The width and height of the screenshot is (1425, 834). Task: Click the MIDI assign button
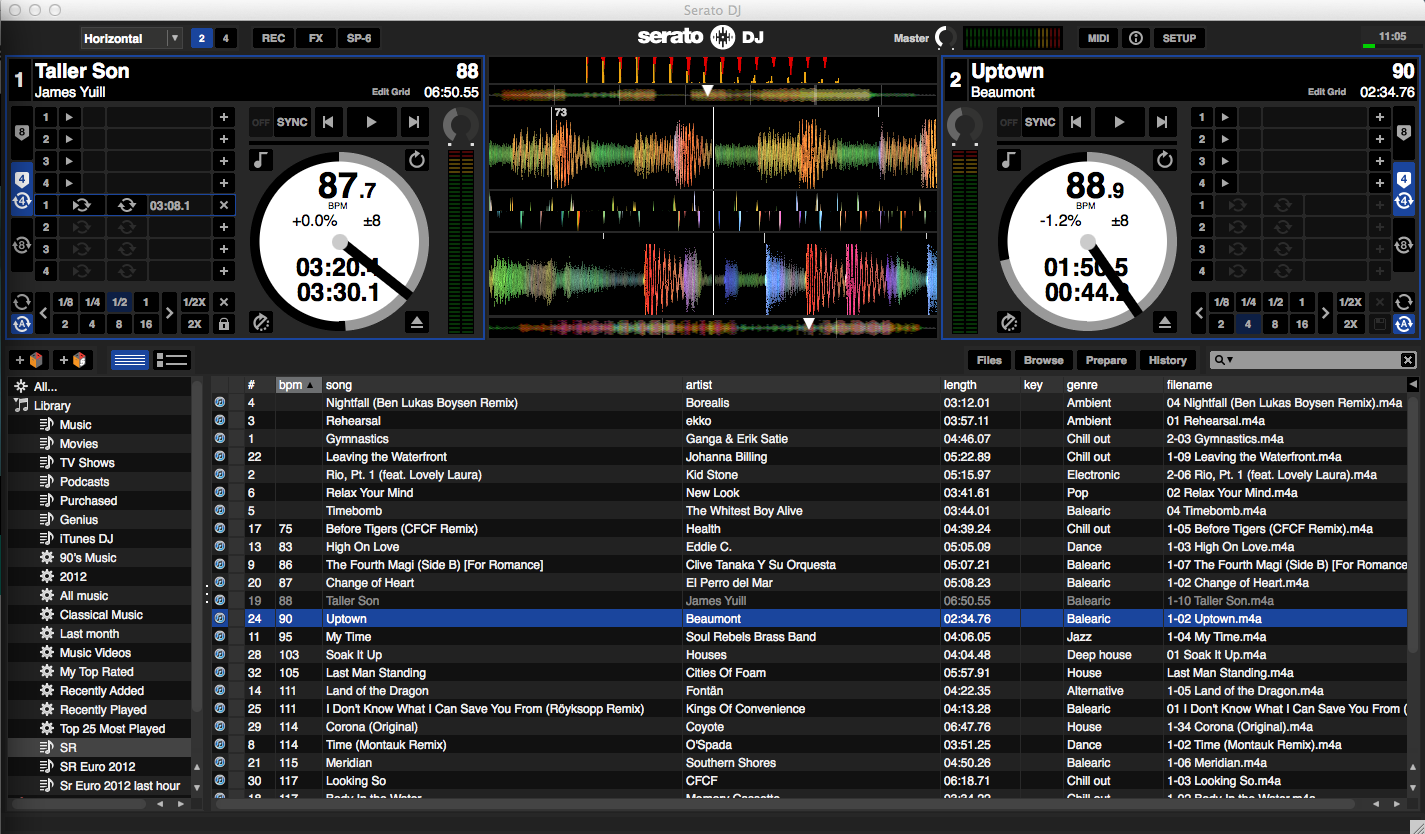tap(1098, 38)
